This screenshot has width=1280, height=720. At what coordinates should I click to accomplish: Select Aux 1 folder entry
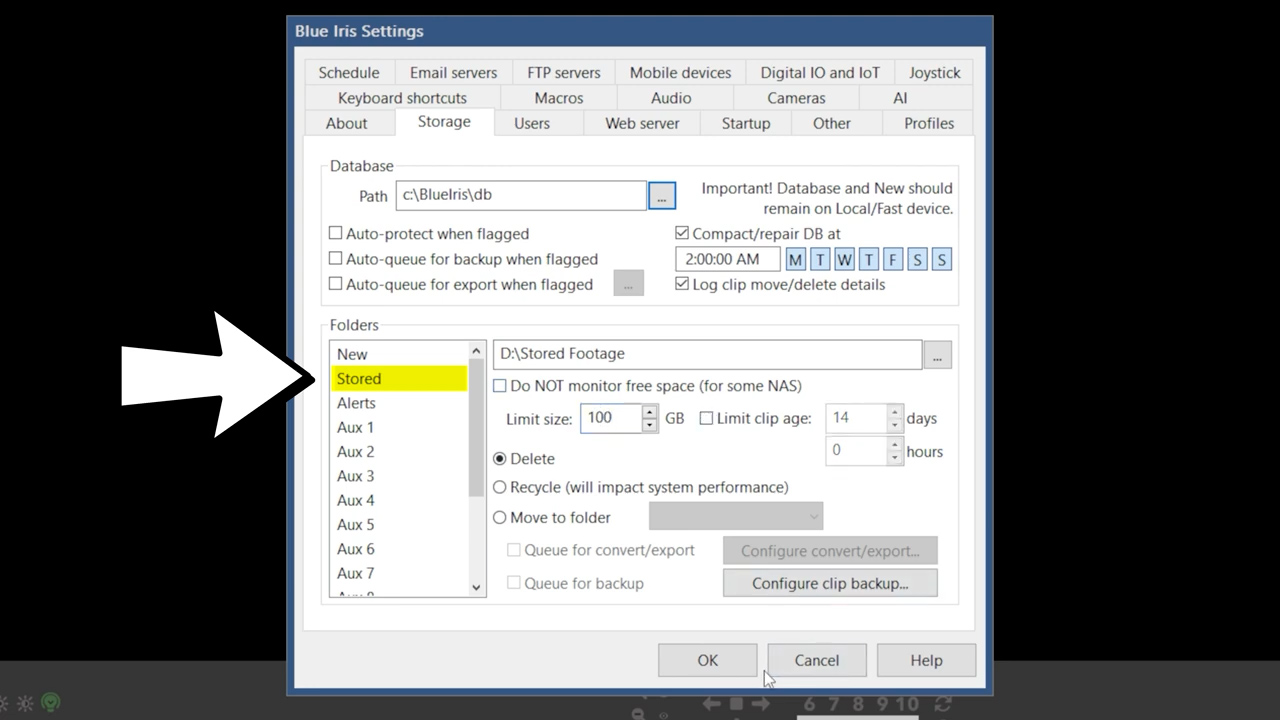click(x=399, y=427)
